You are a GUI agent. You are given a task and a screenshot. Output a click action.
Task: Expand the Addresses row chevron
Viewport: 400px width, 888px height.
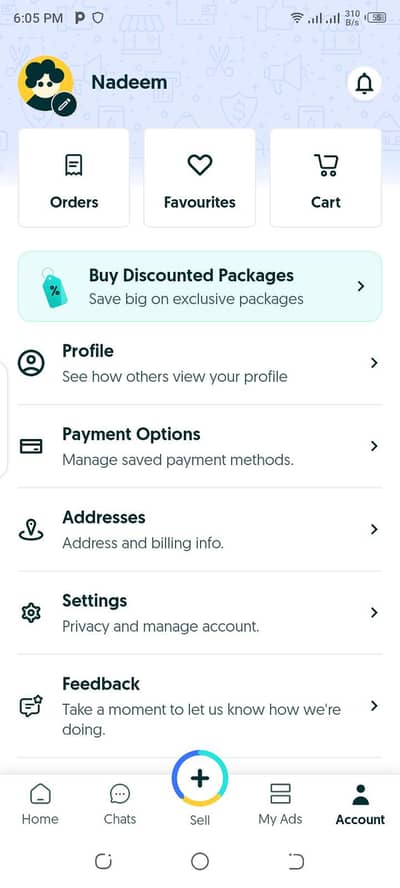click(x=373, y=530)
